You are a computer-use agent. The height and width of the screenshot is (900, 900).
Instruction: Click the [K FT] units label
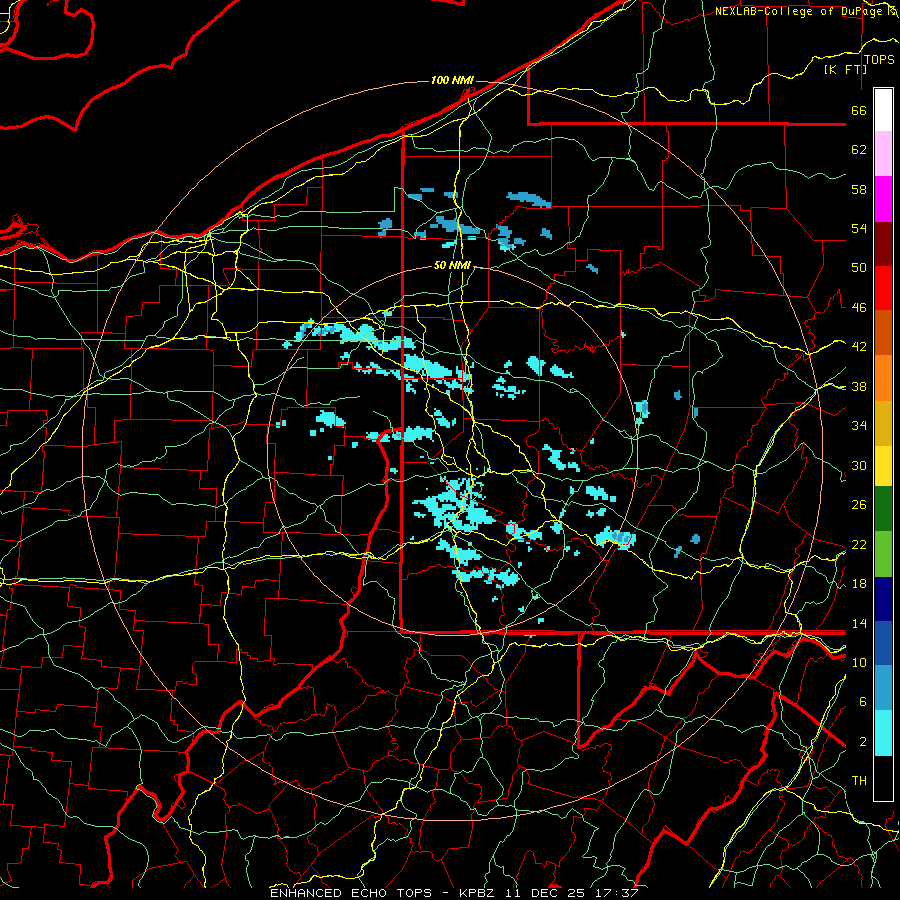845,69
